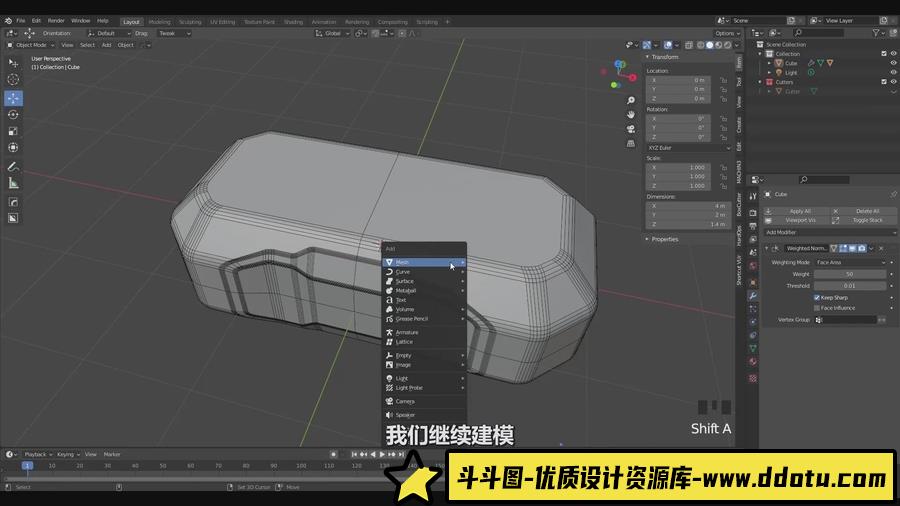Choose Camera in the Add menu
900x506 pixels.
point(424,402)
